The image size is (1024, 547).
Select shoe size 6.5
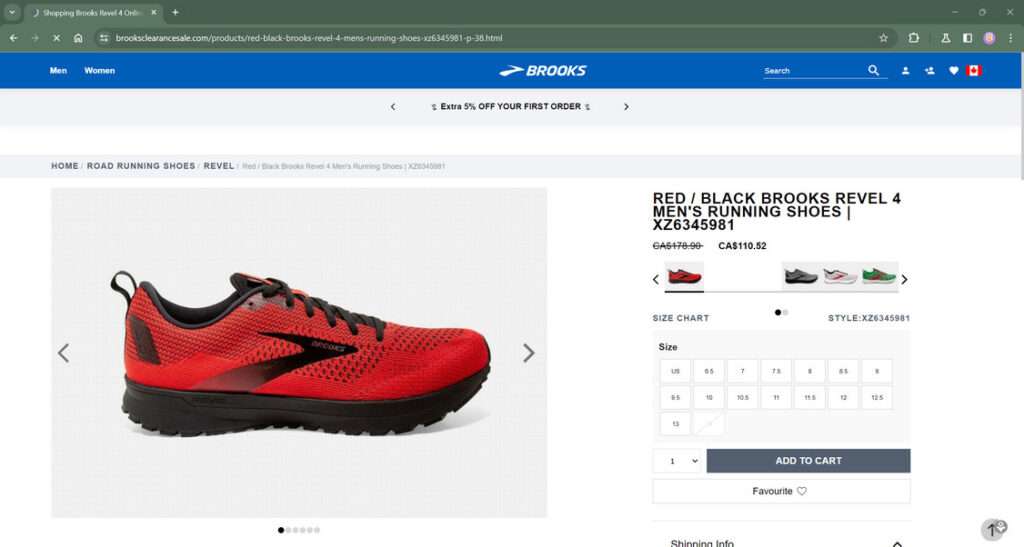pyautogui.click(x=709, y=371)
